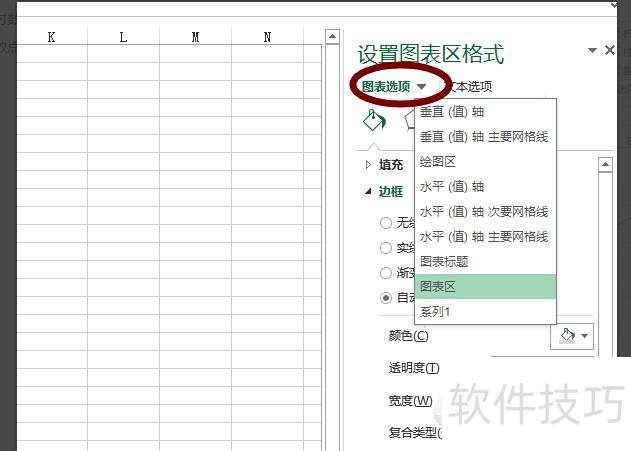Pick 水平 (值) 轴 主要网格线 item
Image resolution: width=631 pixels, height=451 pixels.
pos(485,237)
